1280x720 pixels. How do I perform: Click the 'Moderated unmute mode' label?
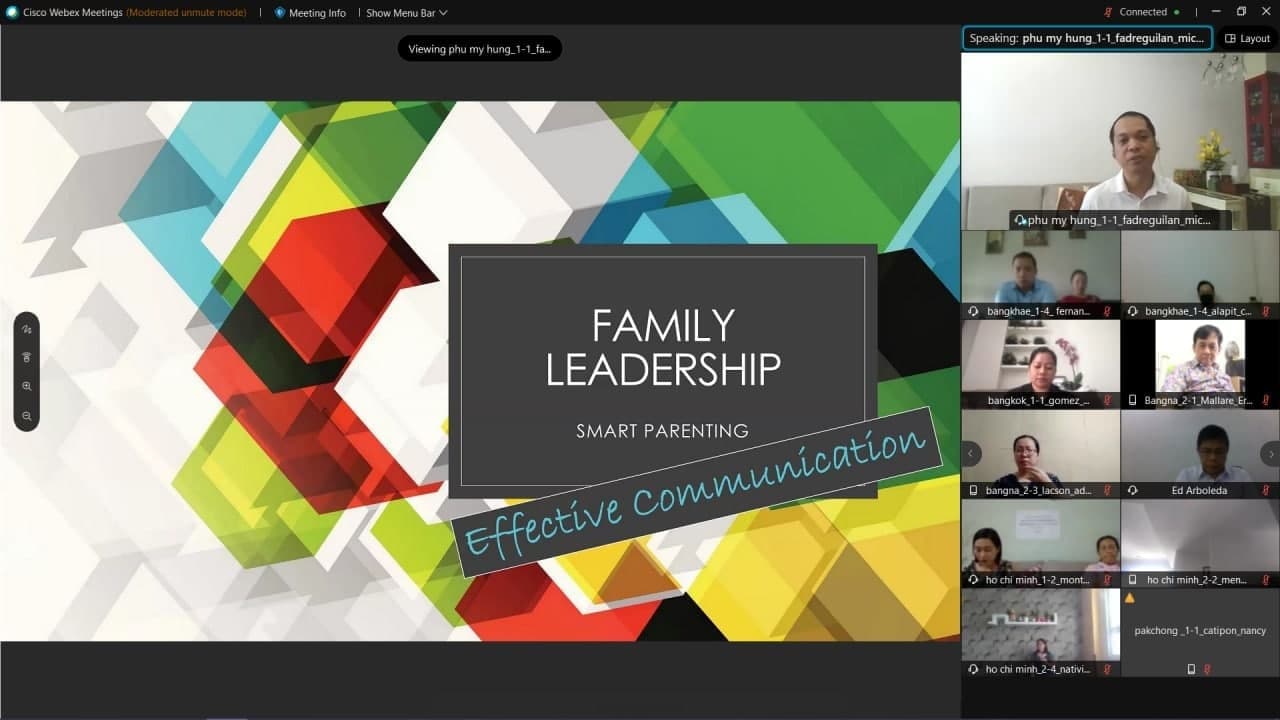point(186,13)
